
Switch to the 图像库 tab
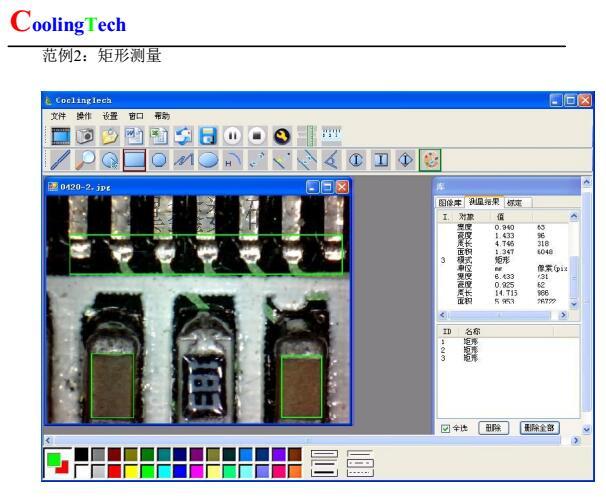tap(450, 203)
